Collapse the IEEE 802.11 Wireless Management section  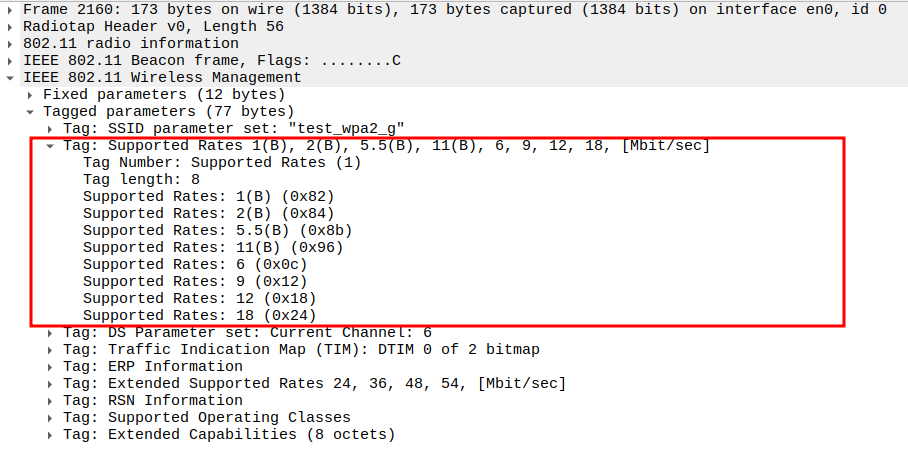pos(11,77)
